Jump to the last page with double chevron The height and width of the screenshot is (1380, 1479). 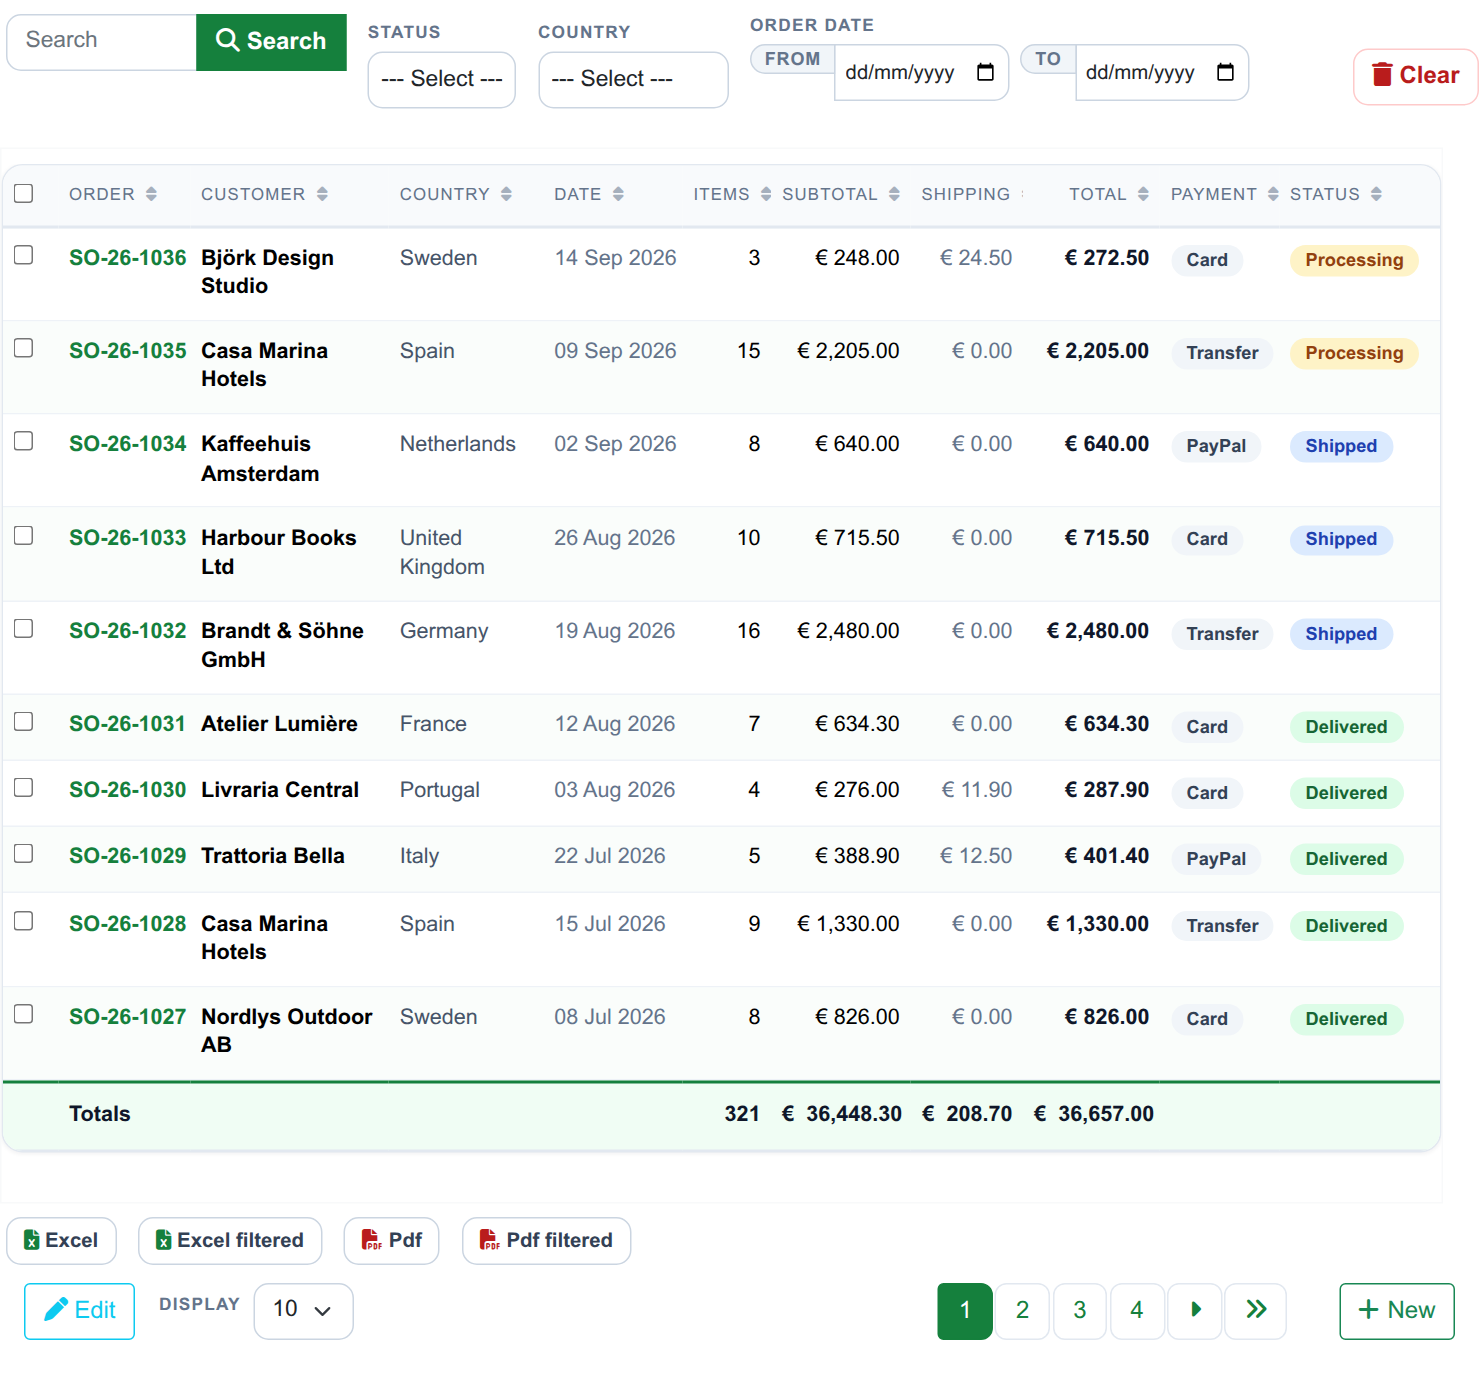(x=1256, y=1310)
